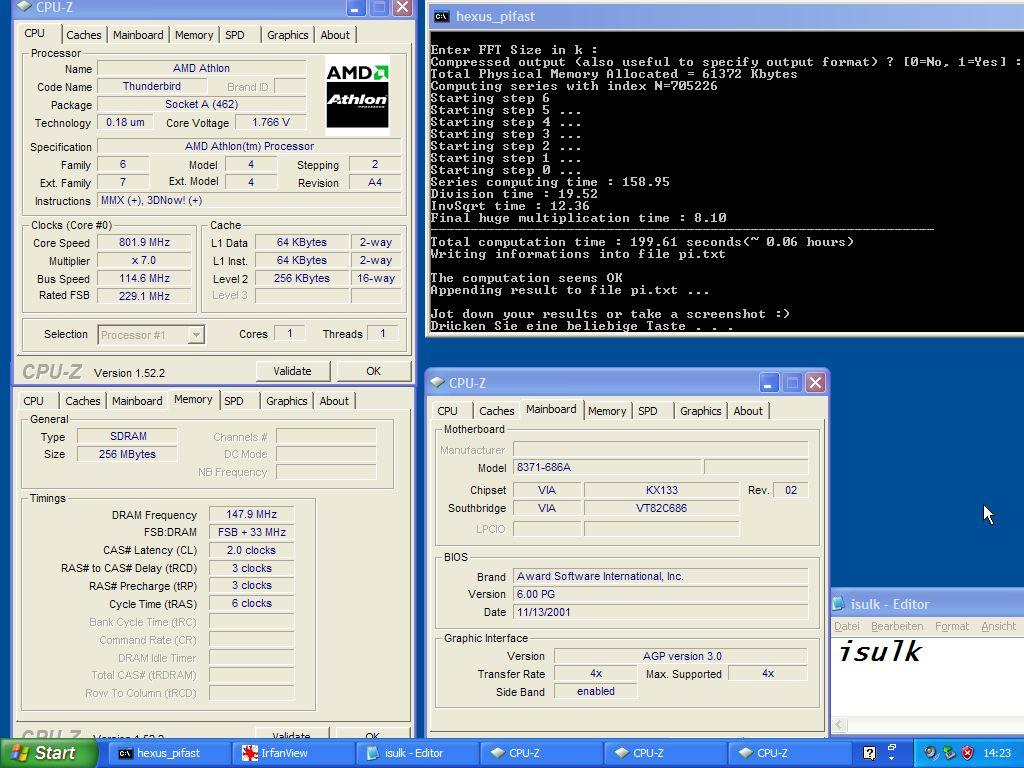Open Memory tab in mainboard CPU-Z window

click(x=607, y=411)
